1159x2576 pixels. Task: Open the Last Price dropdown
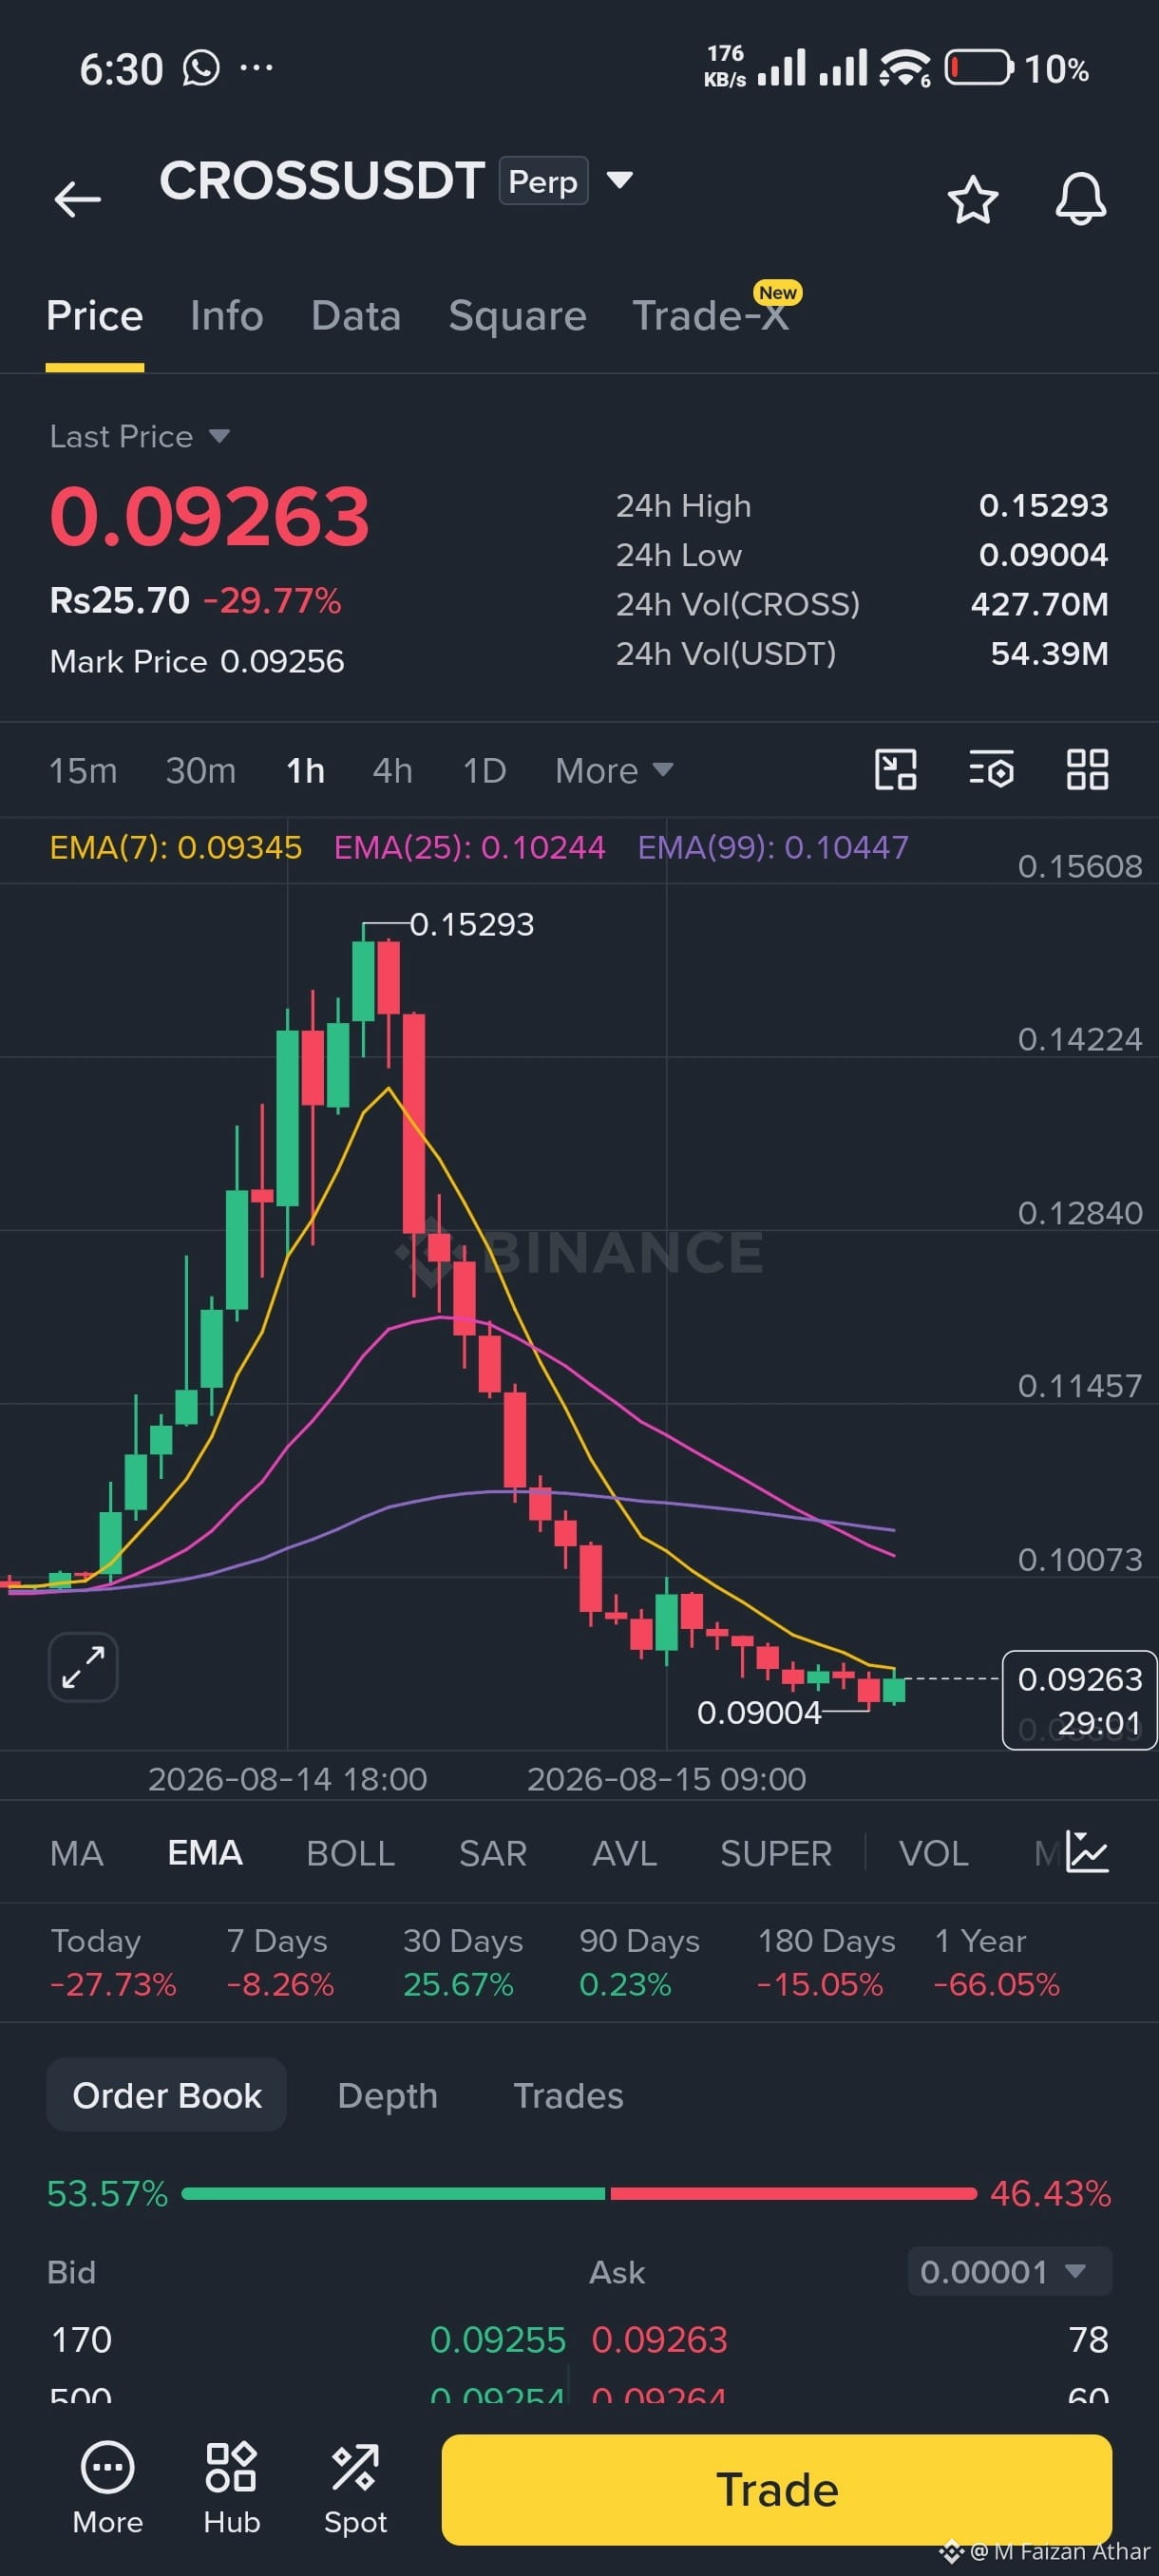tap(140, 436)
